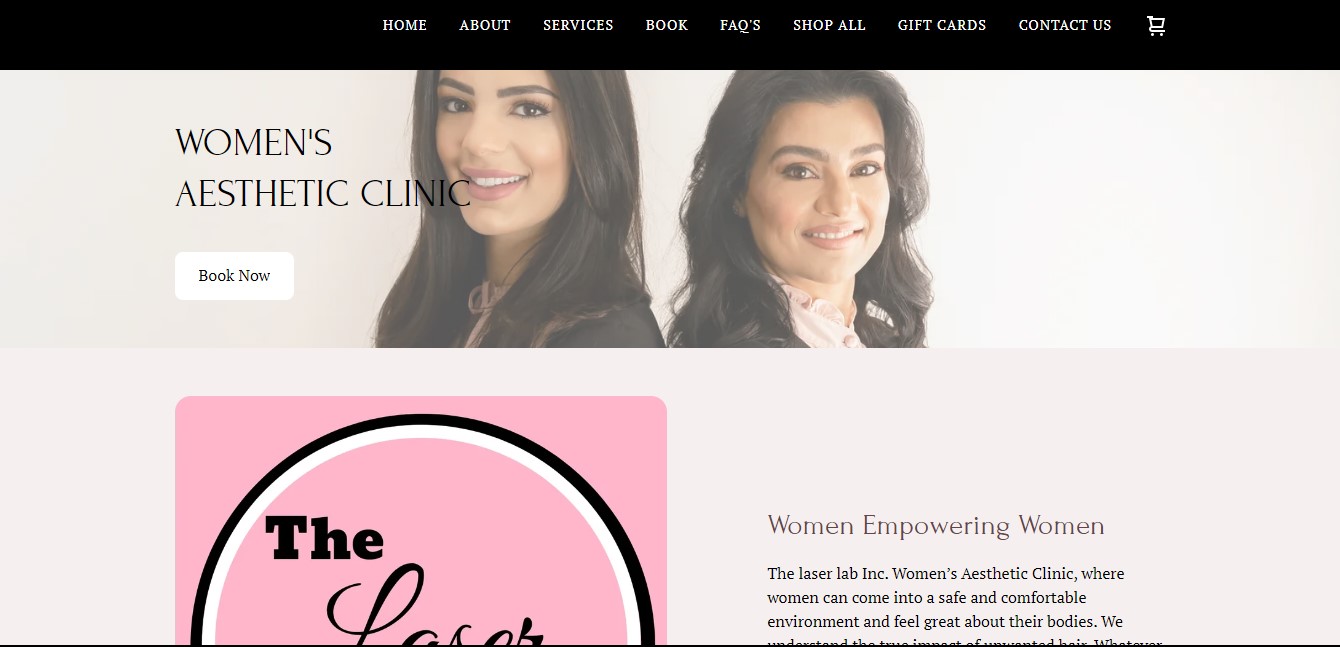Select SERVICES in the navigation bar
Image resolution: width=1340 pixels, height=647 pixels.
(x=578, y=25)
